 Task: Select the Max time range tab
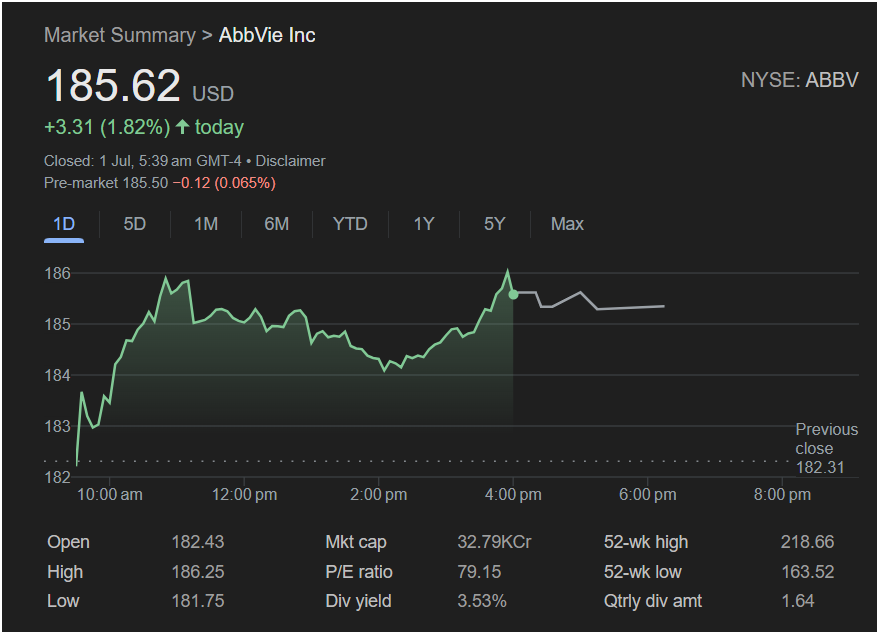567,224
